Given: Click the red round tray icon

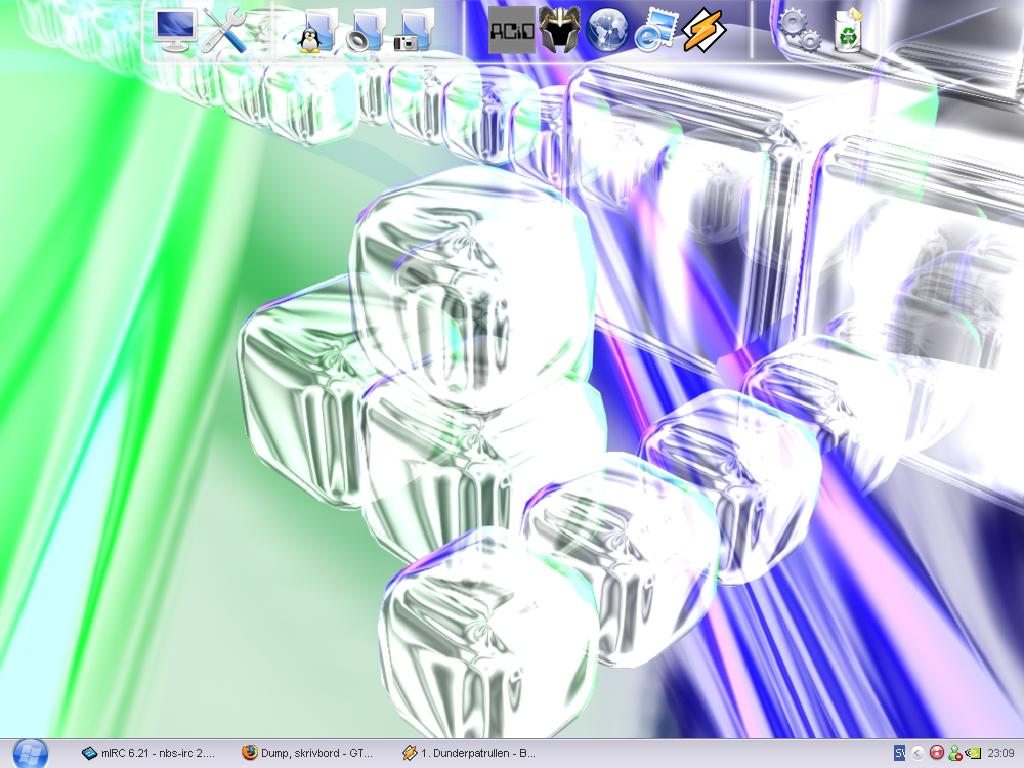Looking at the screenshot, I should click(x=936, y=754).
